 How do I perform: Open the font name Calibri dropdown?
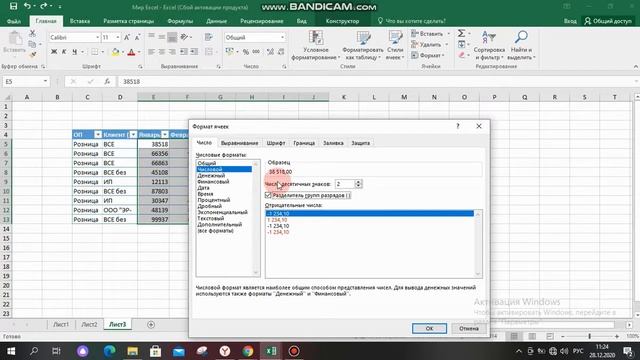click(98, 38)
